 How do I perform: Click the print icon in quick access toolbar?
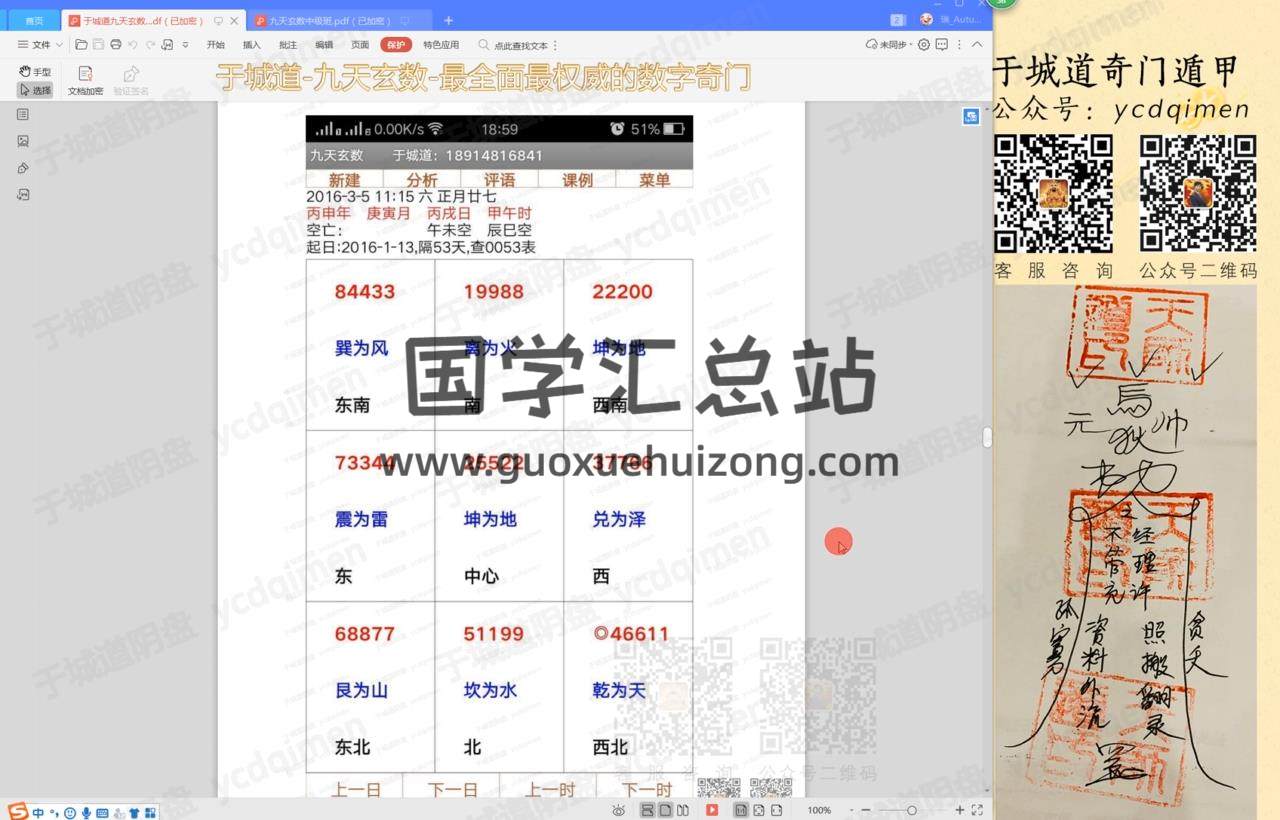coord(115,45)
